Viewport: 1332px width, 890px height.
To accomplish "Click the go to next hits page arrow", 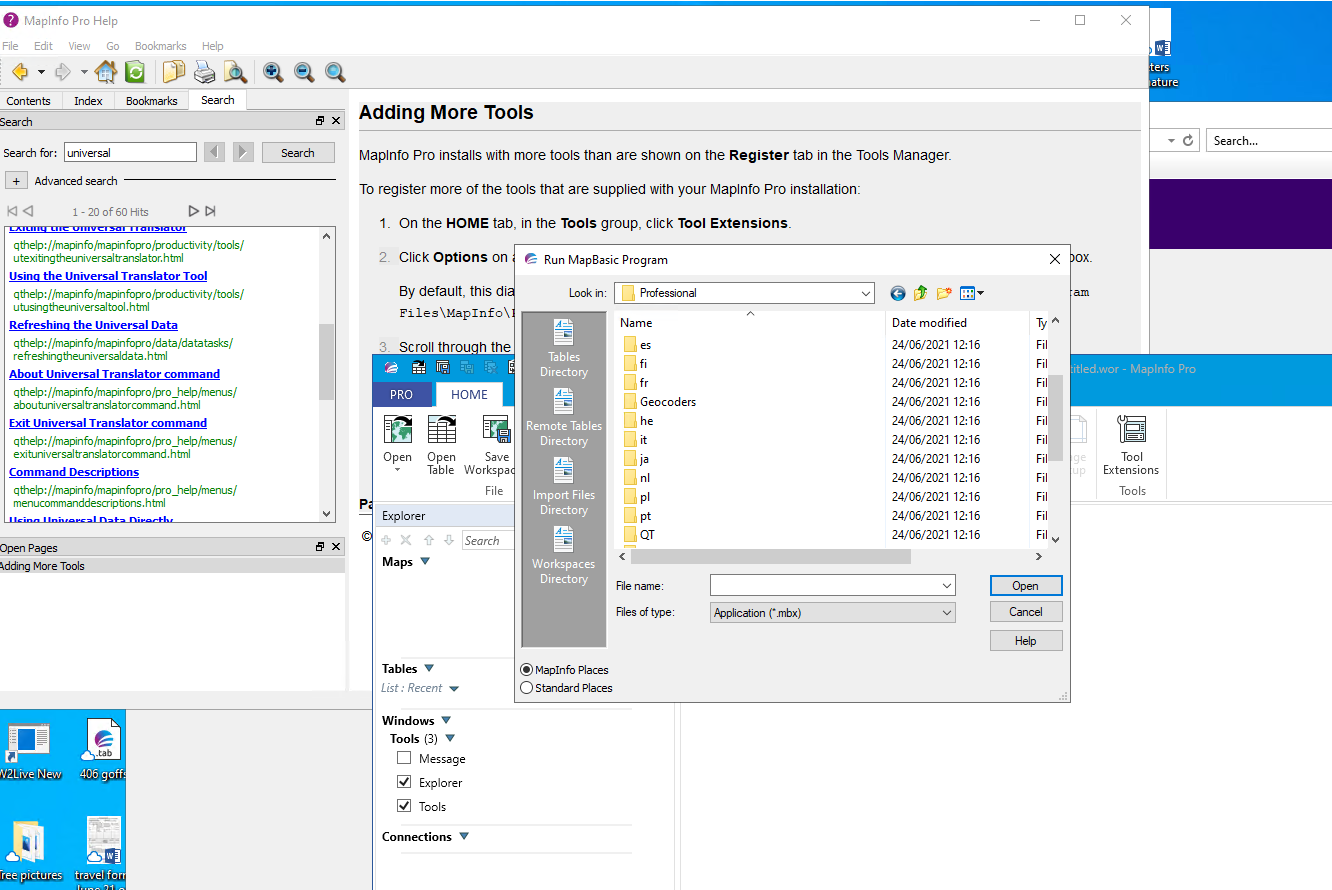I will (x=194, y=211).
